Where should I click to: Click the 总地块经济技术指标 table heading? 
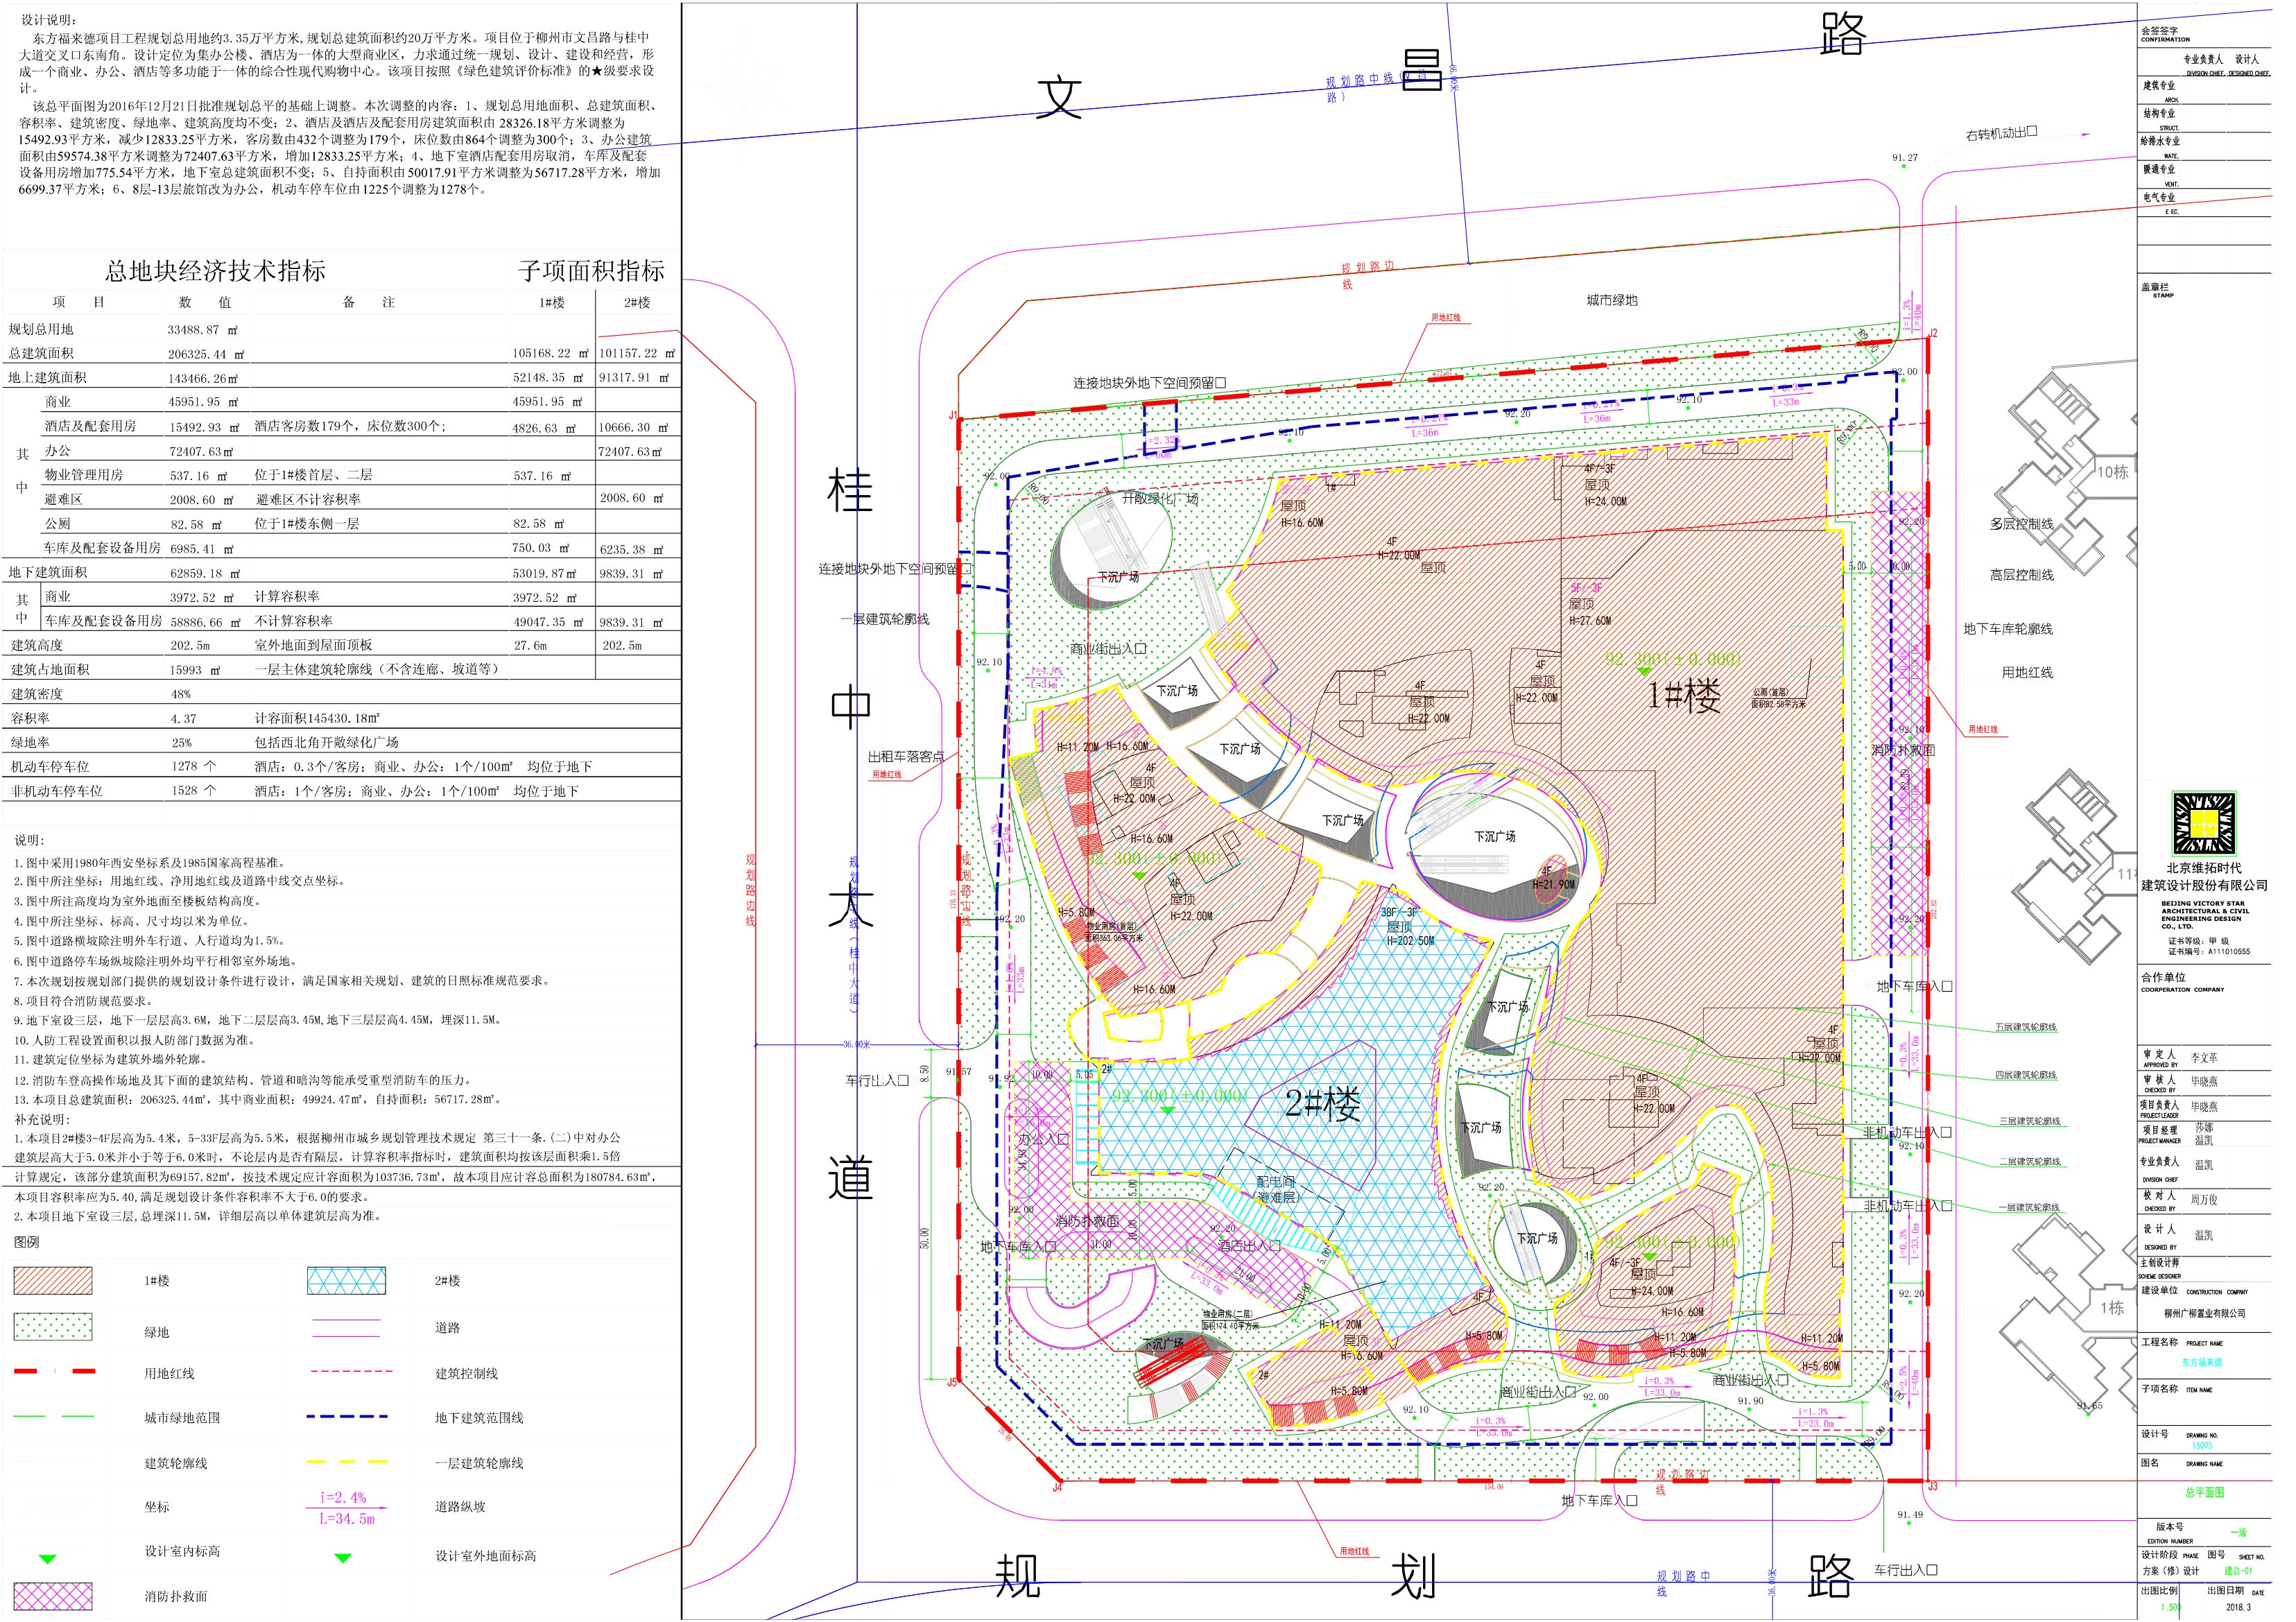click(x=216, y=271)
